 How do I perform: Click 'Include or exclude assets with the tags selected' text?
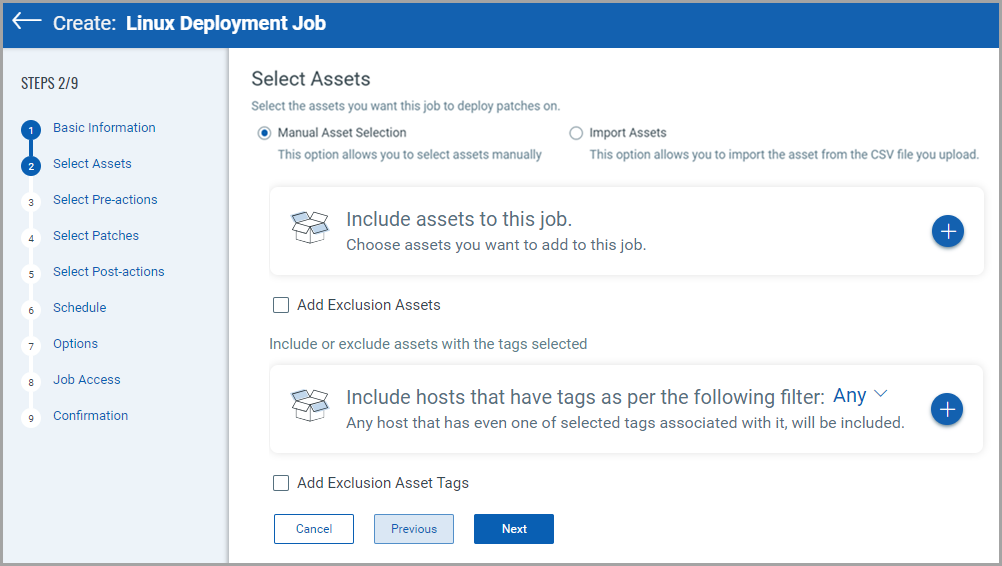click(428, 344)
